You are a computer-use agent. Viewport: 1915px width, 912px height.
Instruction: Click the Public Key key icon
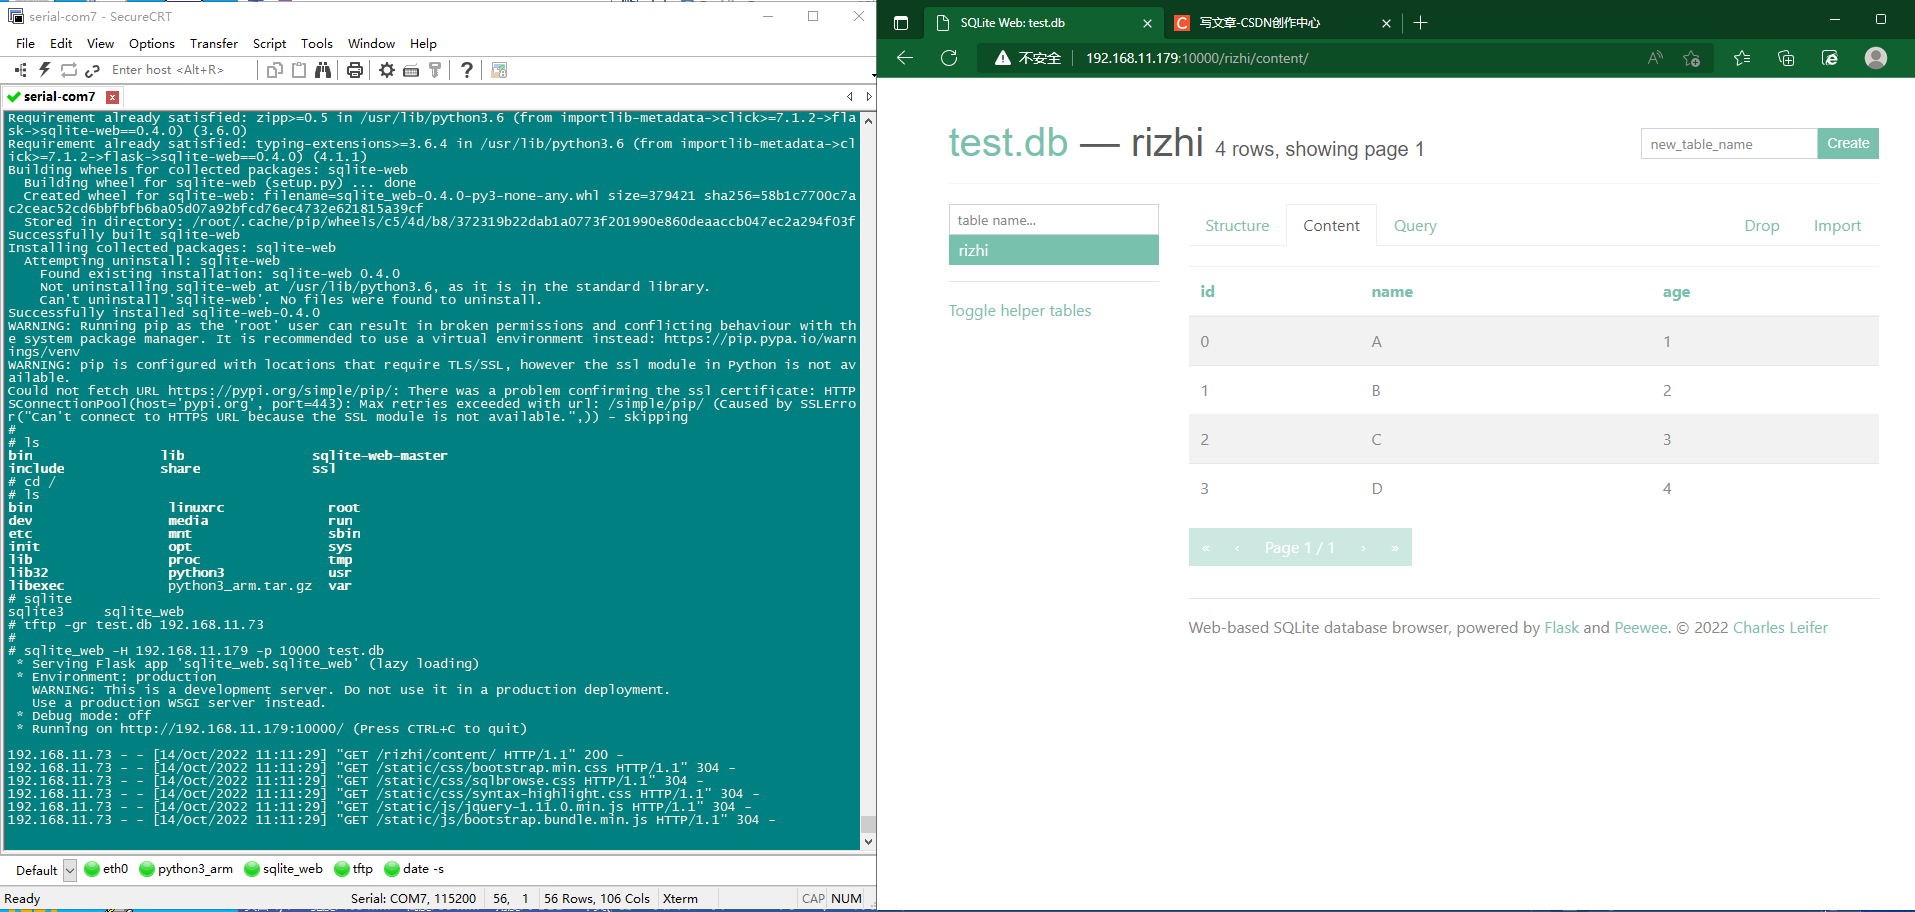[435, 70]
